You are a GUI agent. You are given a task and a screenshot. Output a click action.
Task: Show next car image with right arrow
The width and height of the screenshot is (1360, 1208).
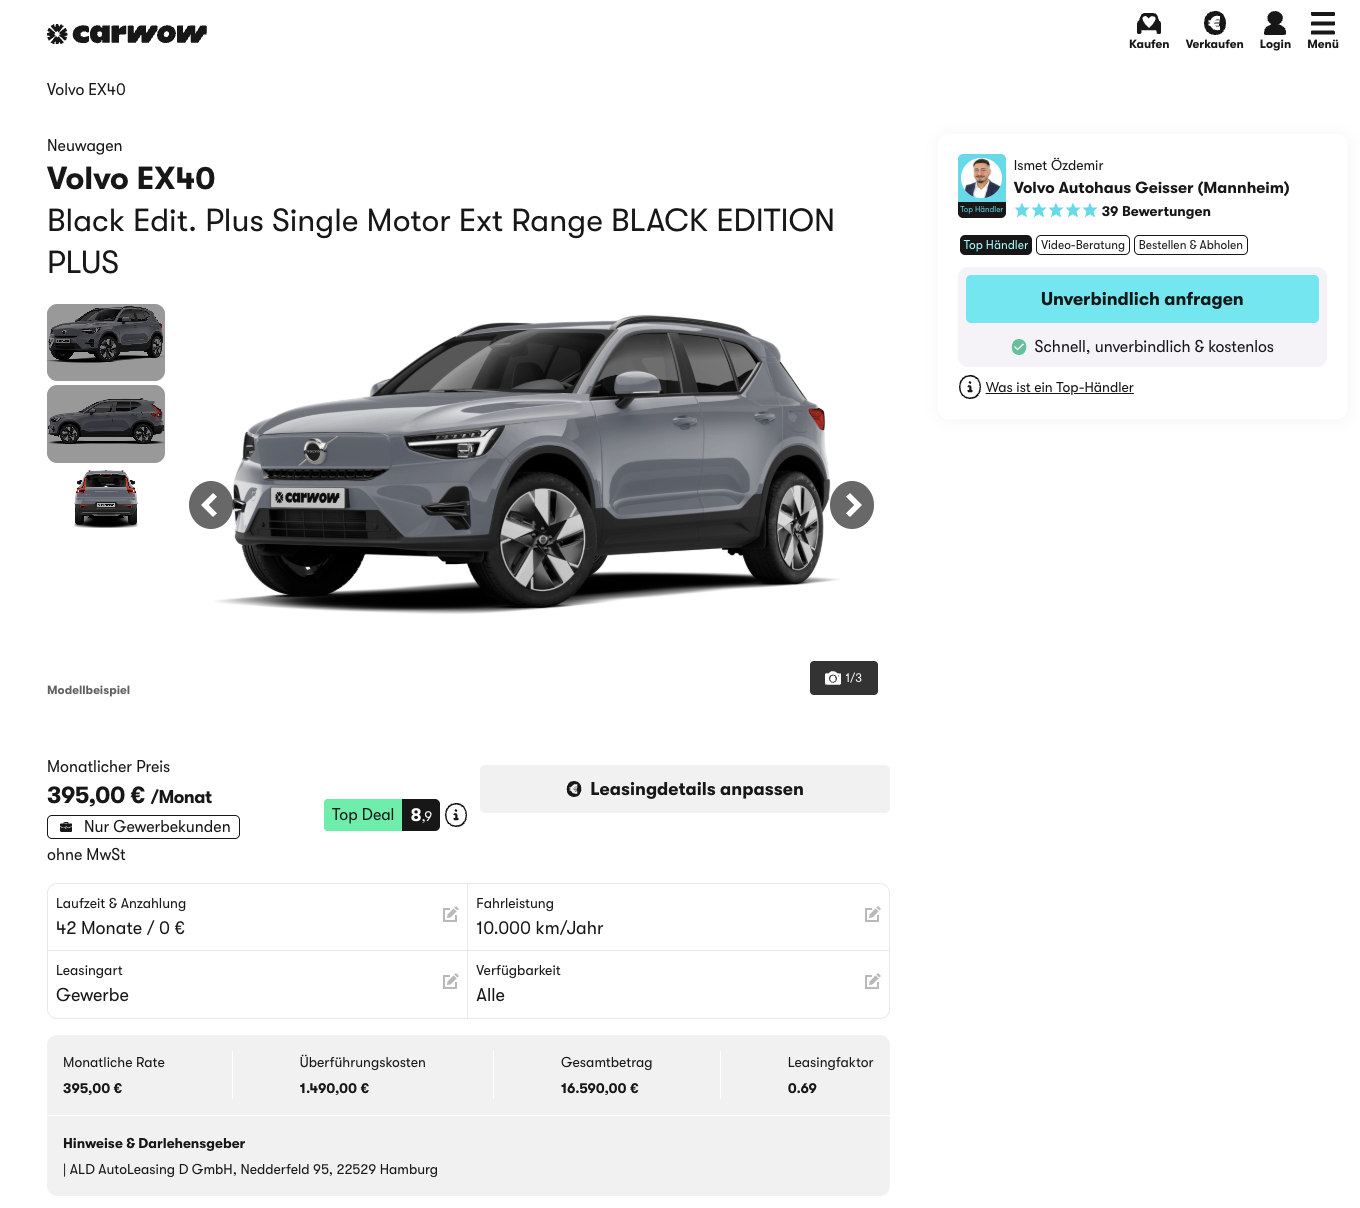[x=852, y=505]
